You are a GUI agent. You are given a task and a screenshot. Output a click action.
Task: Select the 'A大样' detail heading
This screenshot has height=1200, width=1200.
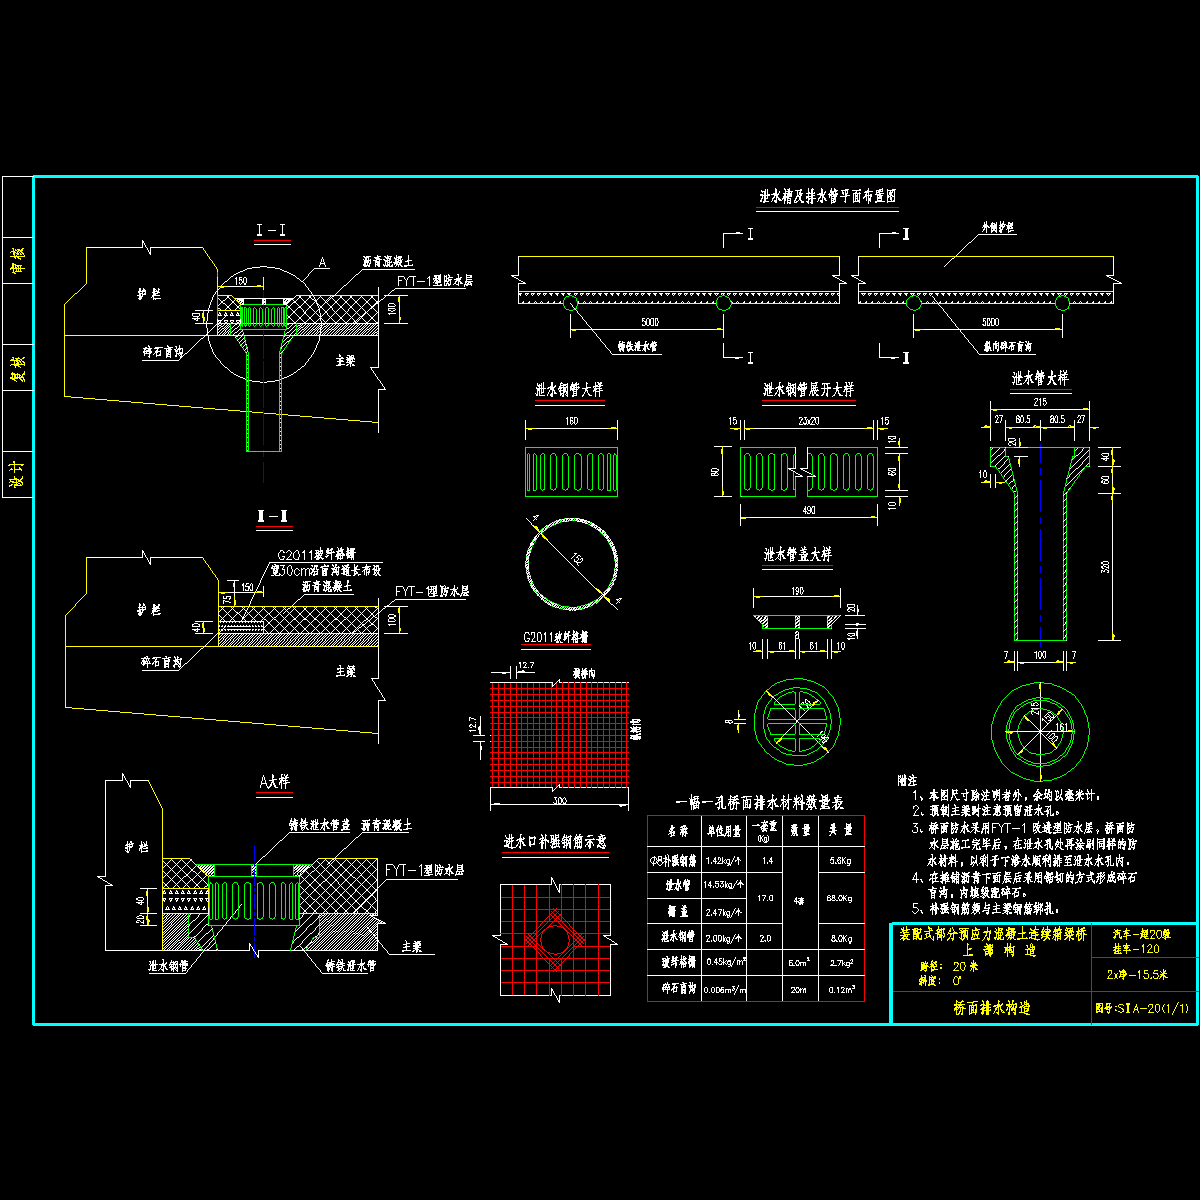click(274, 782)
